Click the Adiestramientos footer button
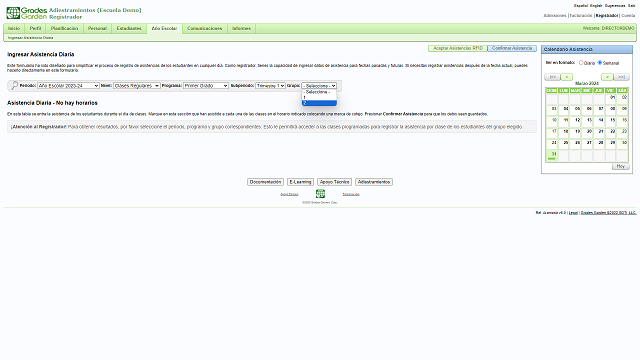The image size is (640, 360). (x=374, y=182)
